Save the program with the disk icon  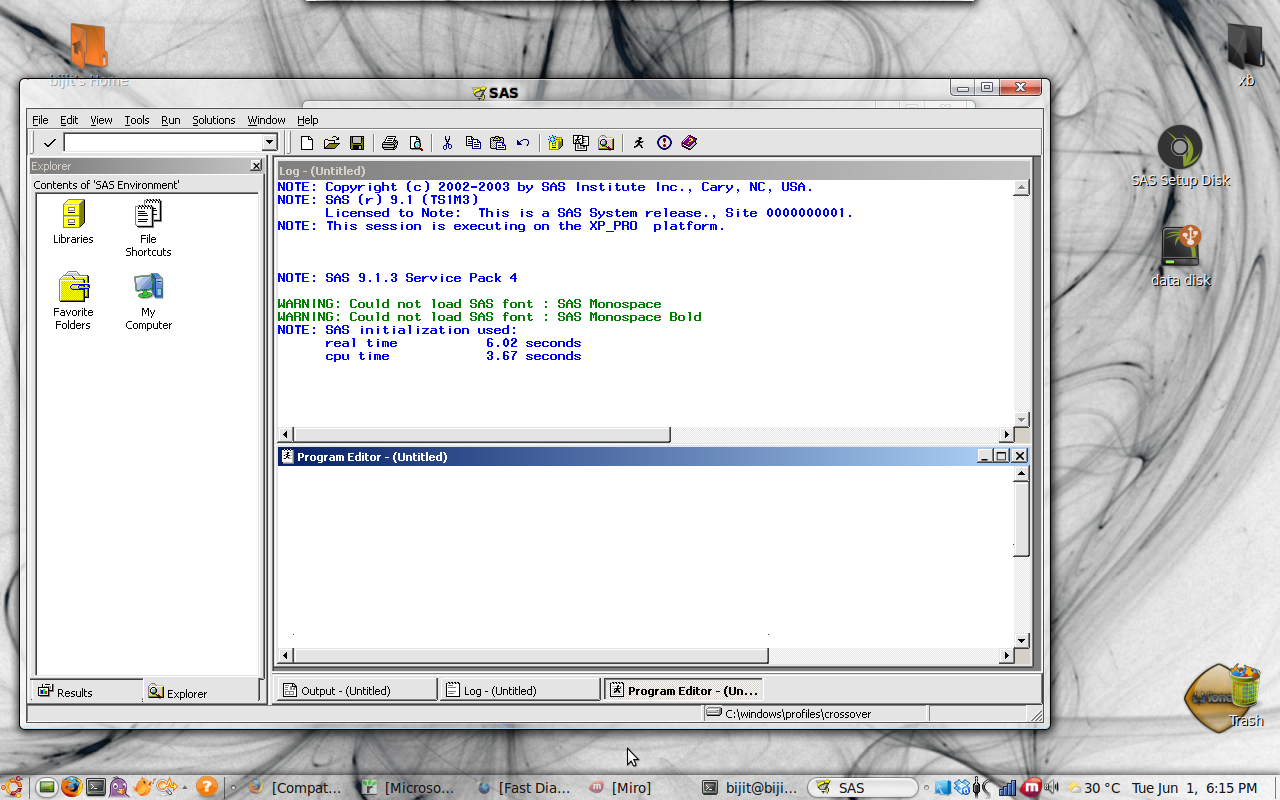click(356, 142)
